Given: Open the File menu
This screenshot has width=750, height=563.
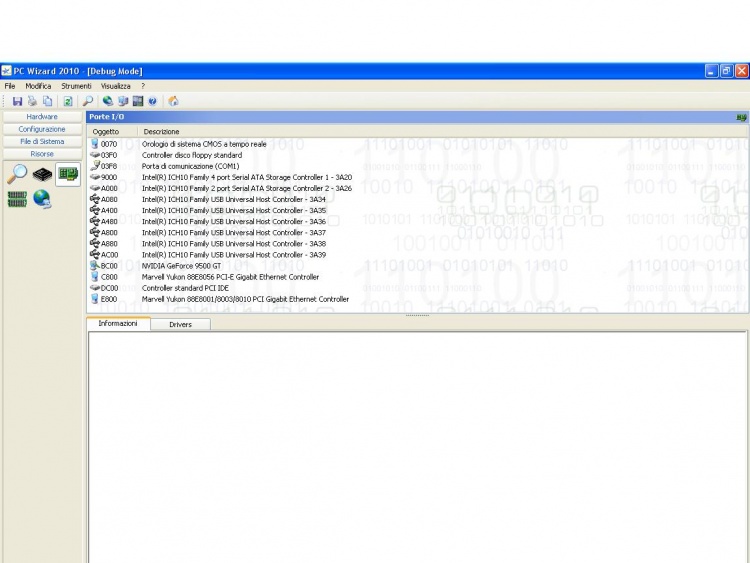Looking at the screenshot, I should pos(10,86).
